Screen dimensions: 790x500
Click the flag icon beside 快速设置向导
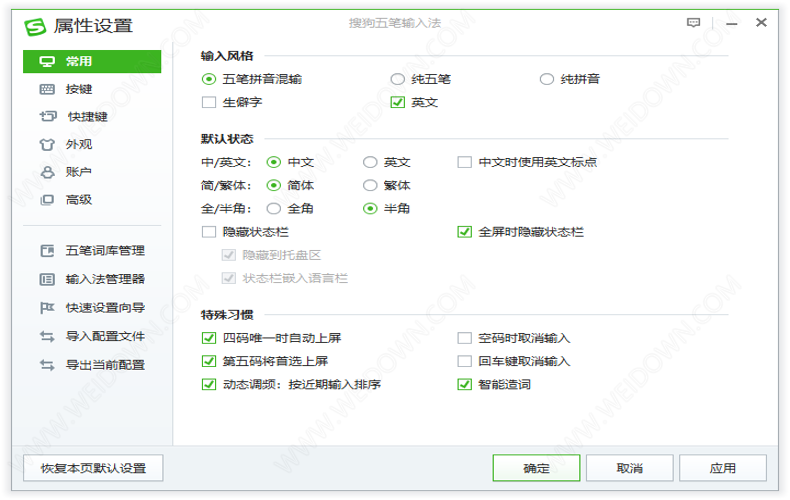(47, 307)
